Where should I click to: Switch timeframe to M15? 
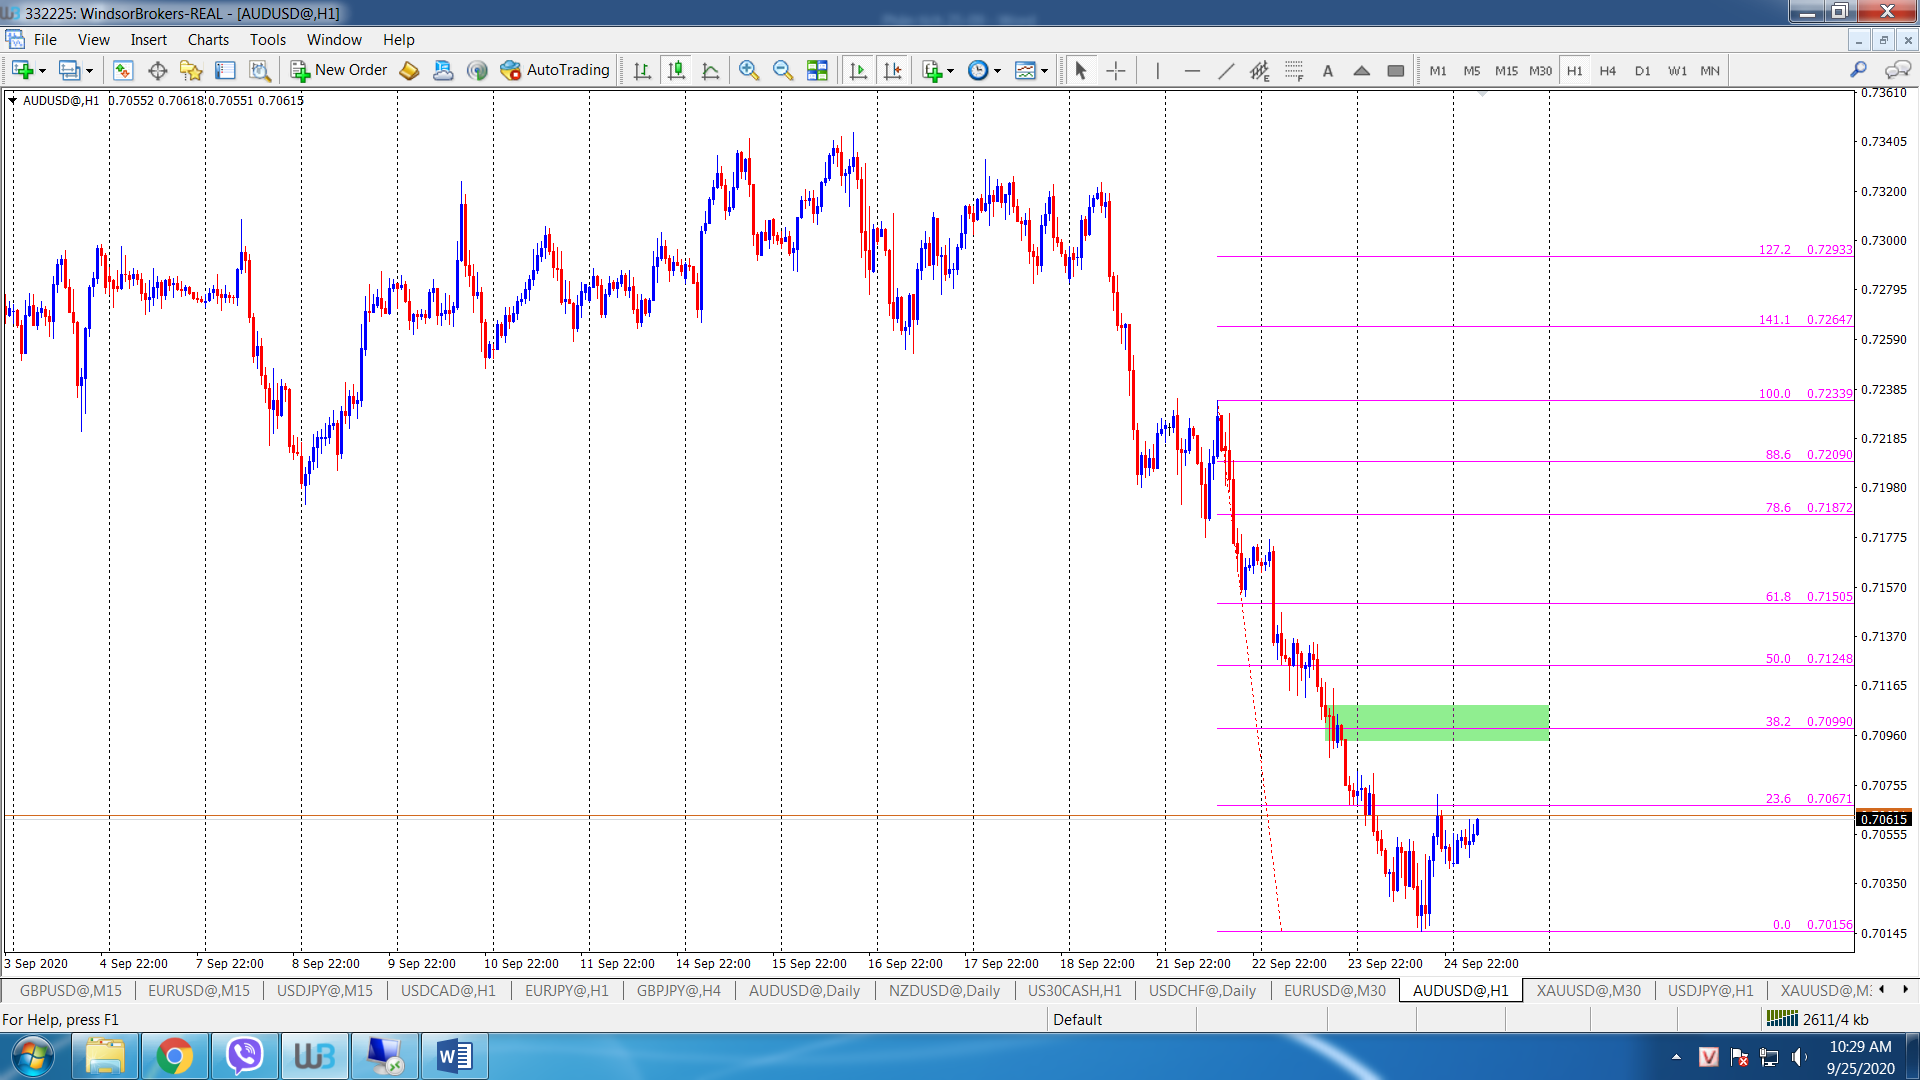point(1506,70)
